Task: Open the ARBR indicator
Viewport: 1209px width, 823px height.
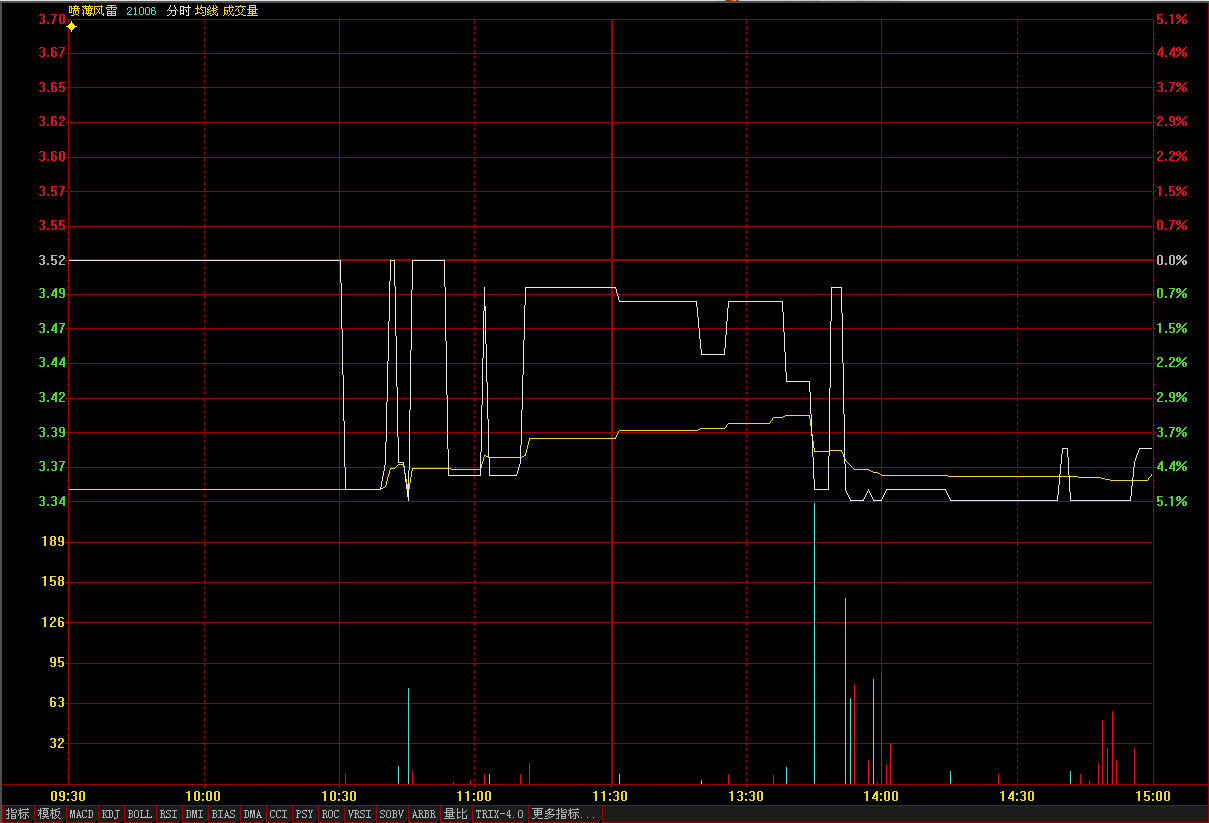Action: point(424,815)
